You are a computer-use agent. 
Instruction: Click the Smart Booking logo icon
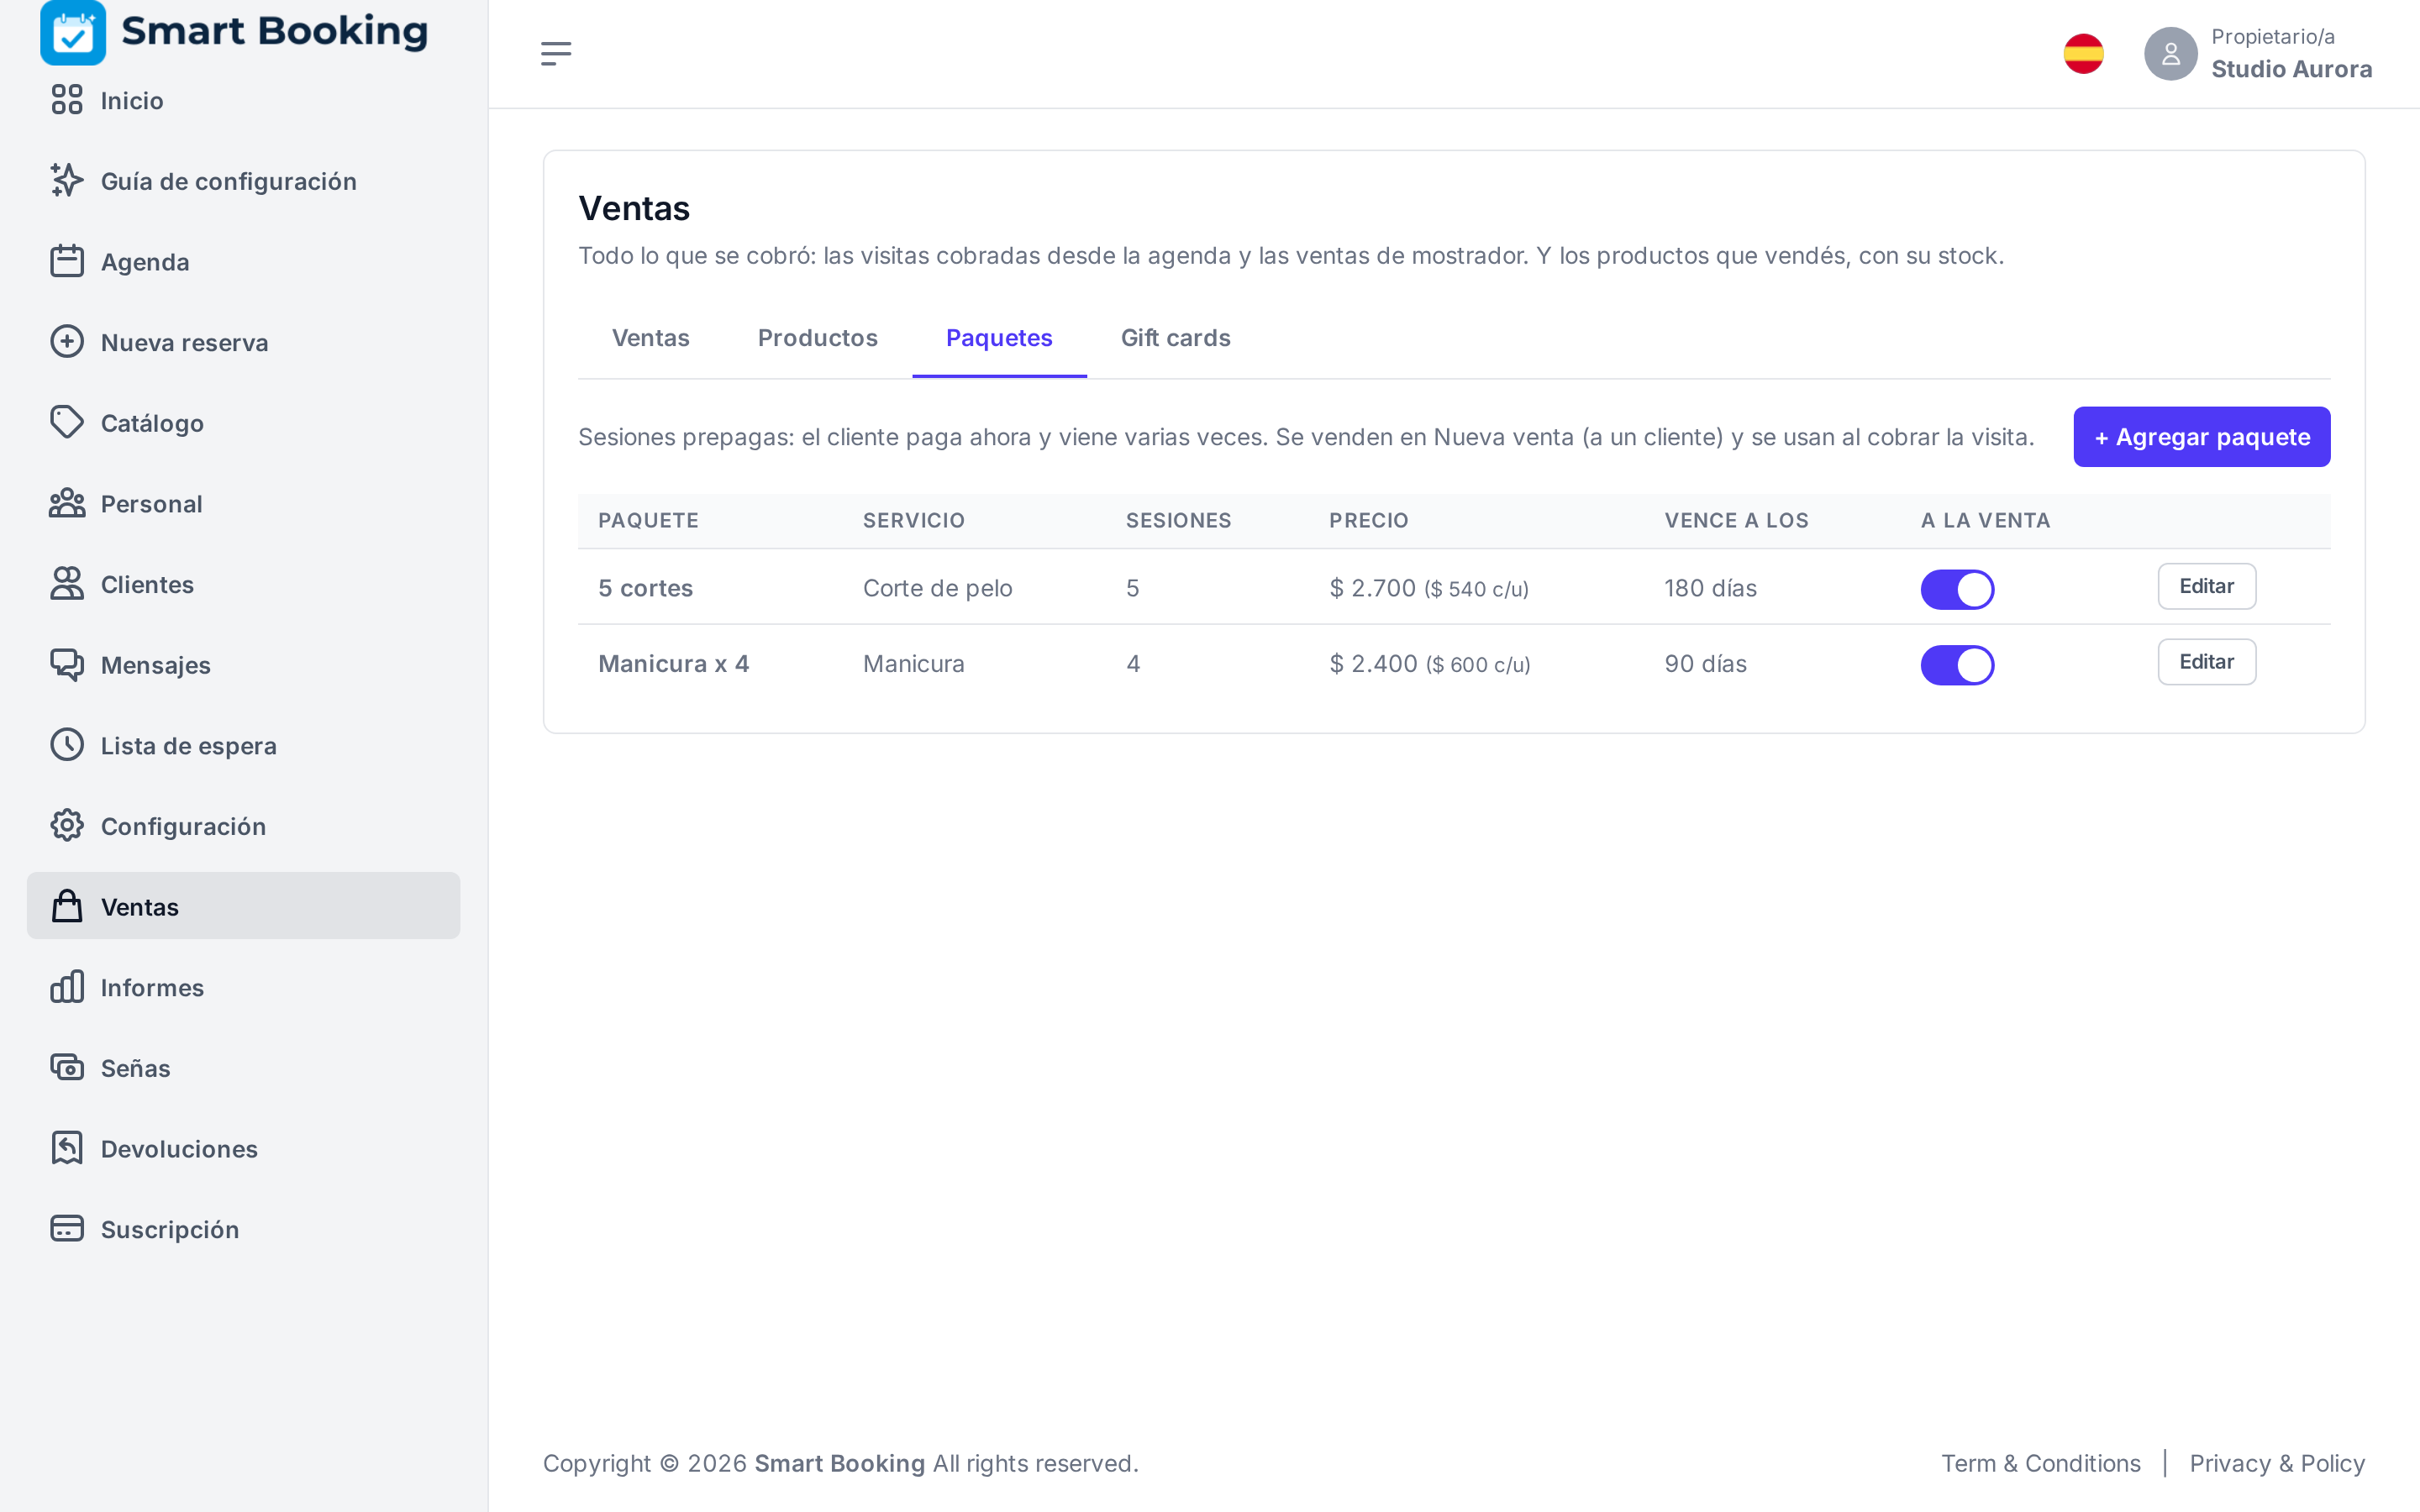(73, 32)
